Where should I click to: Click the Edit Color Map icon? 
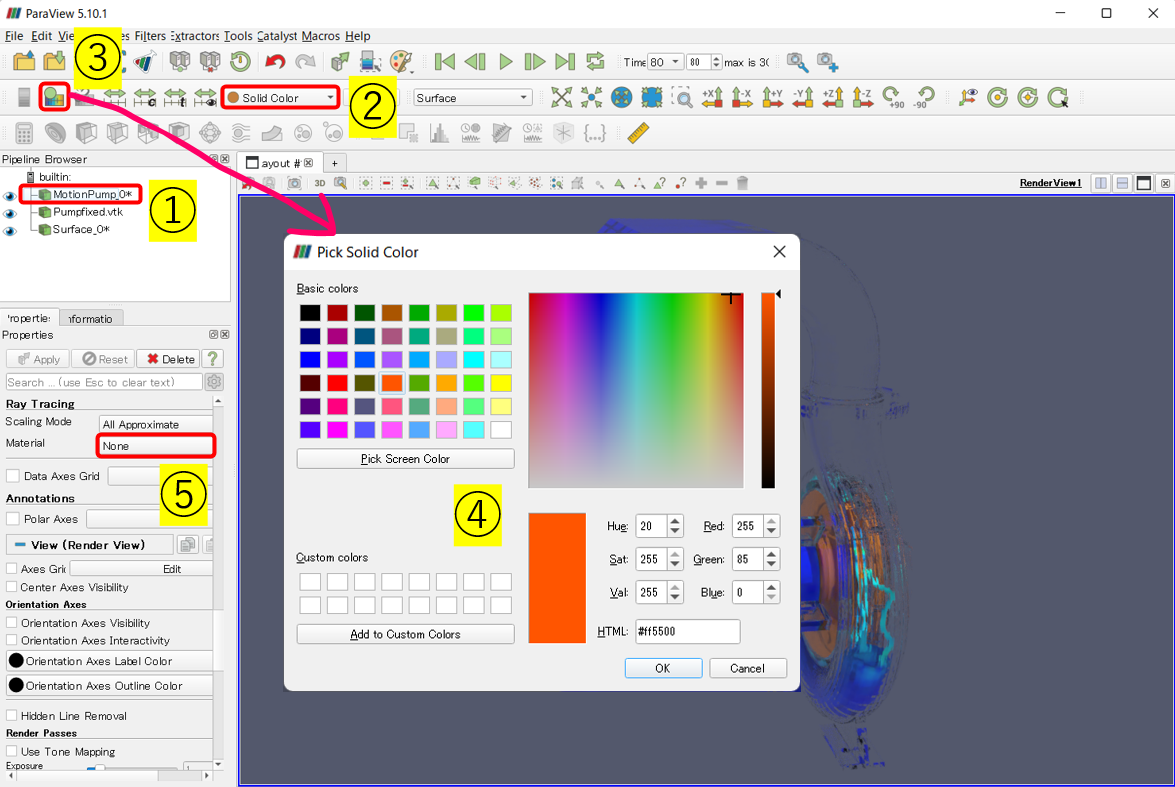53,97
